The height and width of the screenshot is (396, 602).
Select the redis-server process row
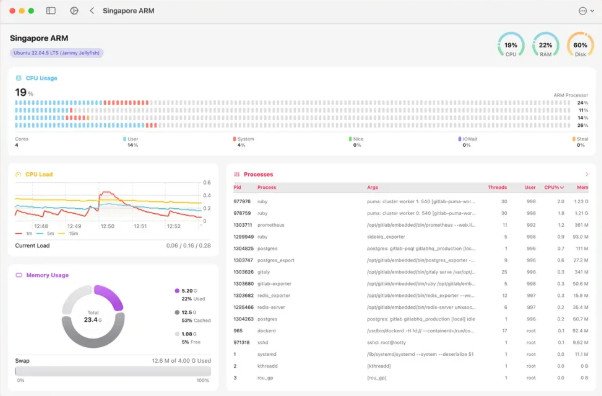tap(411, 307)
